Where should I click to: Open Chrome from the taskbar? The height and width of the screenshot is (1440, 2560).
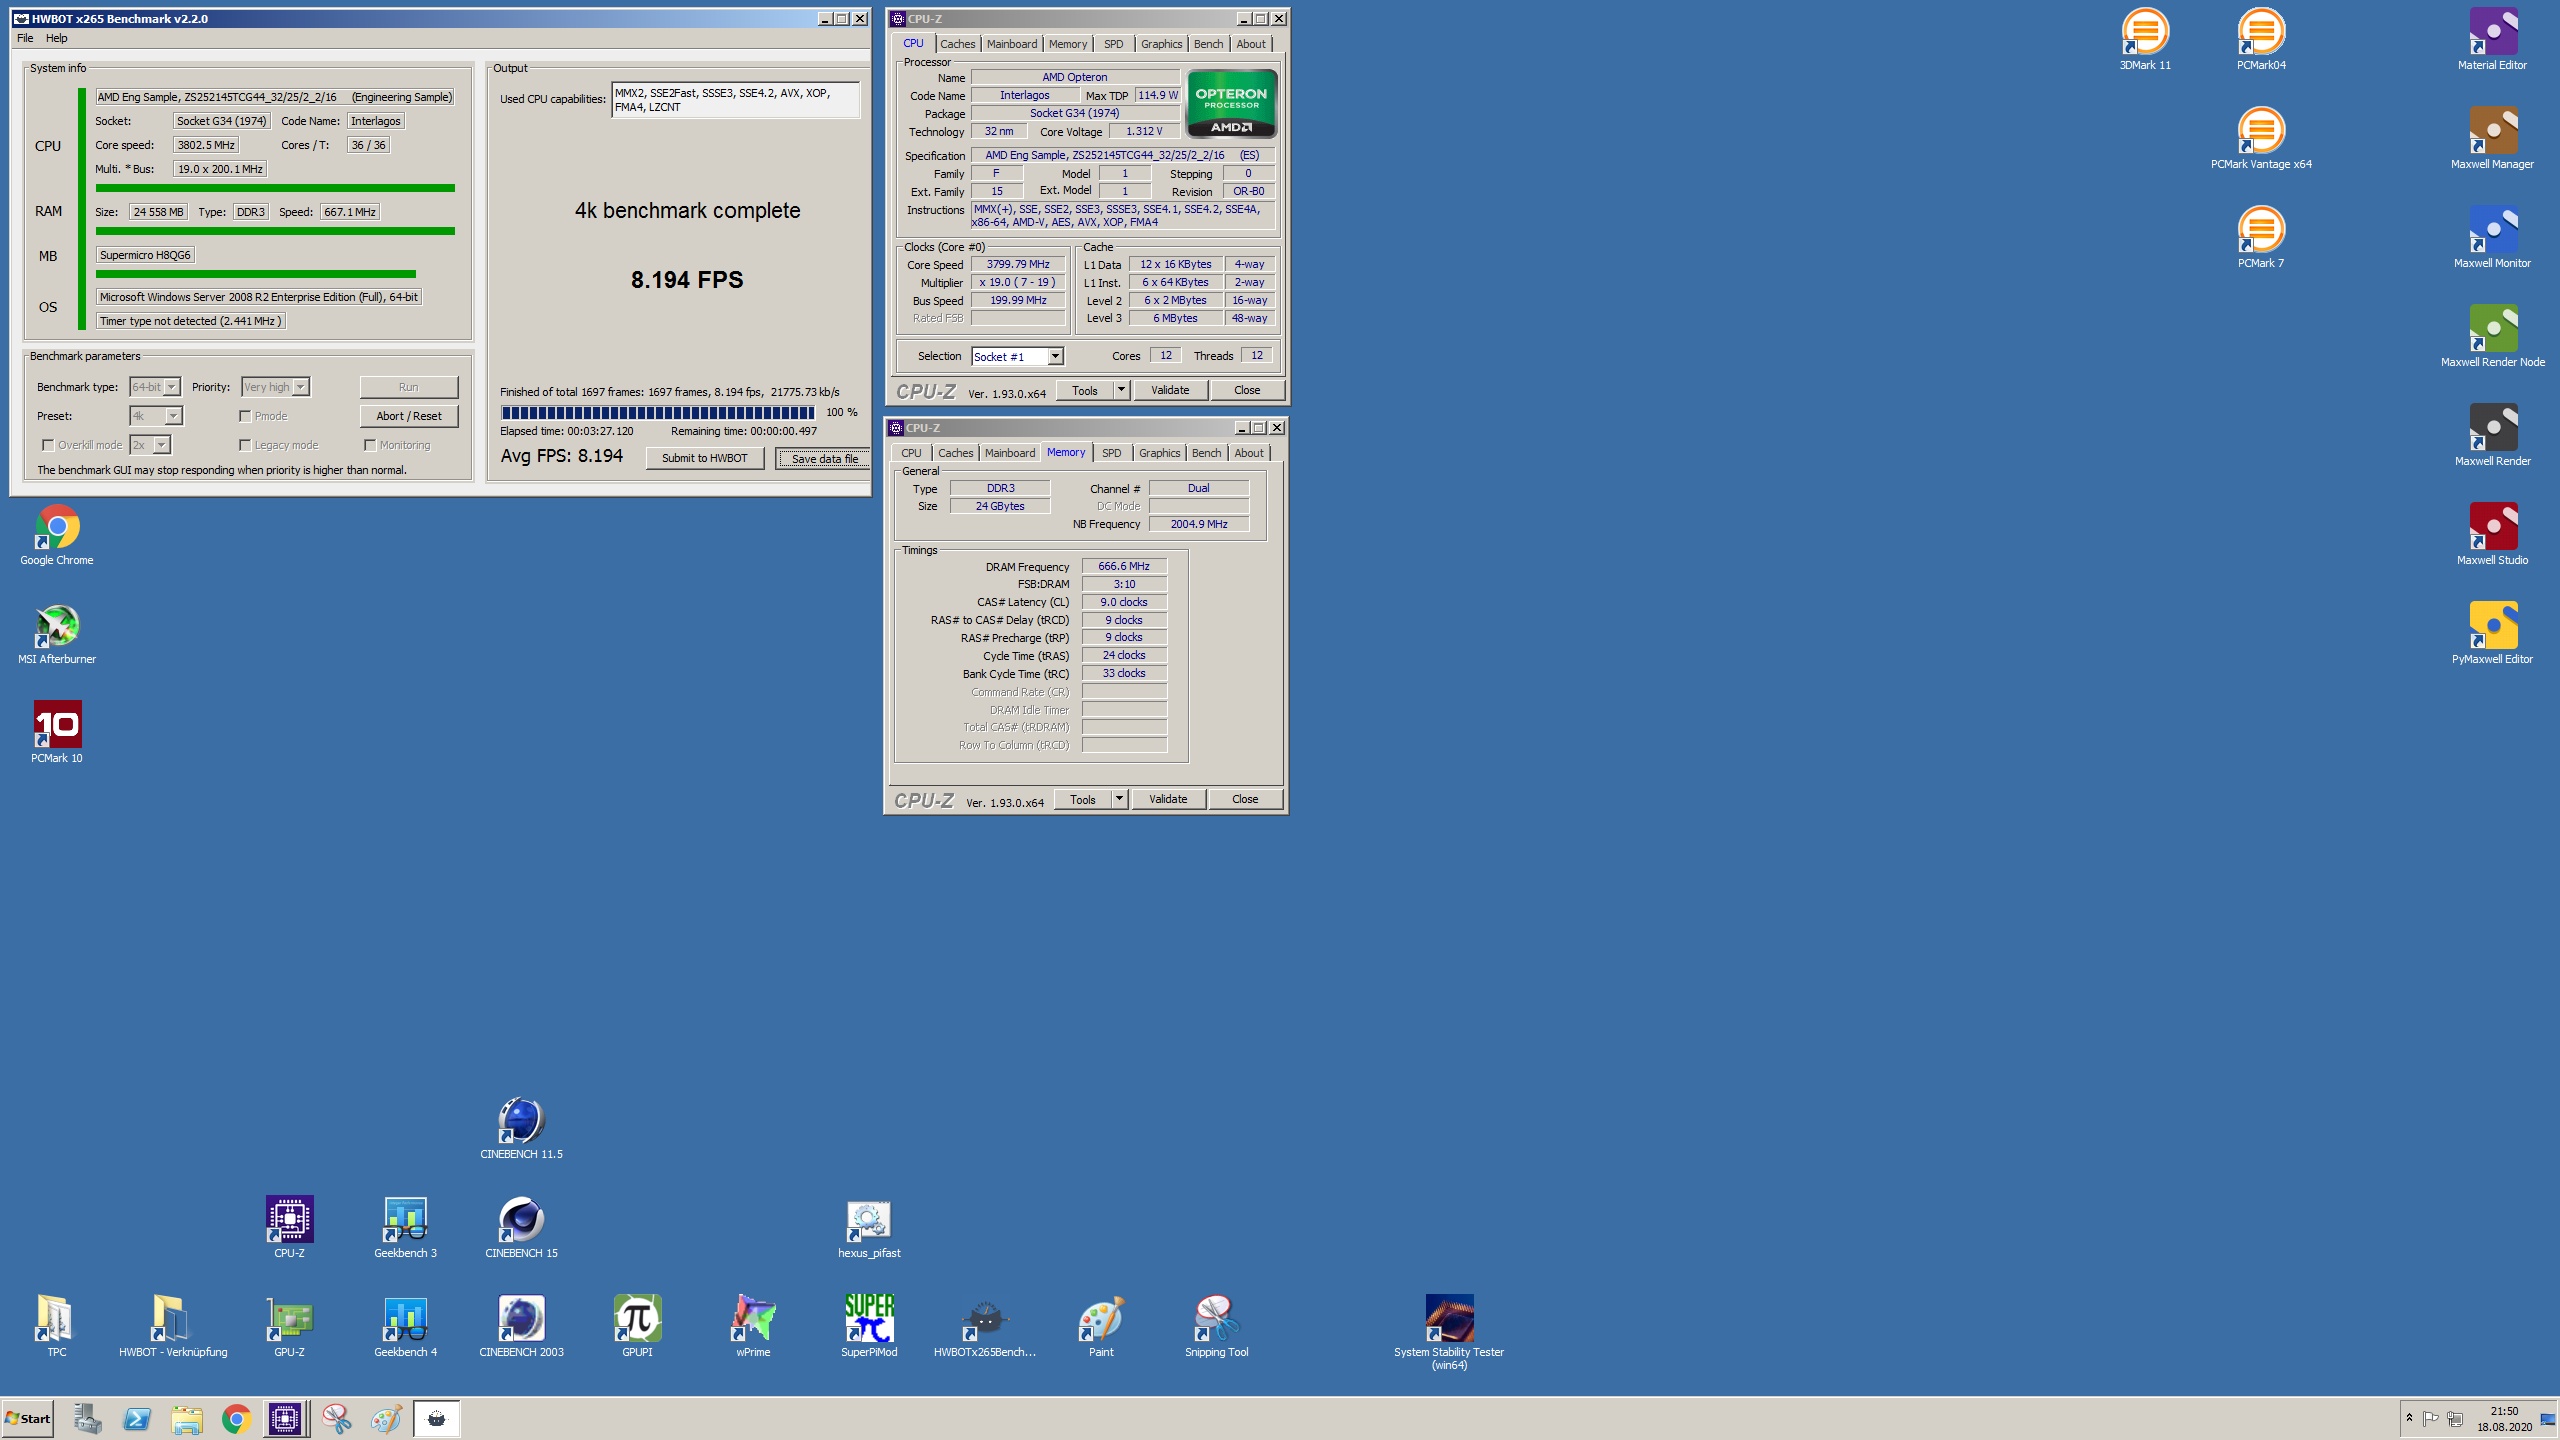[236, 1418]
